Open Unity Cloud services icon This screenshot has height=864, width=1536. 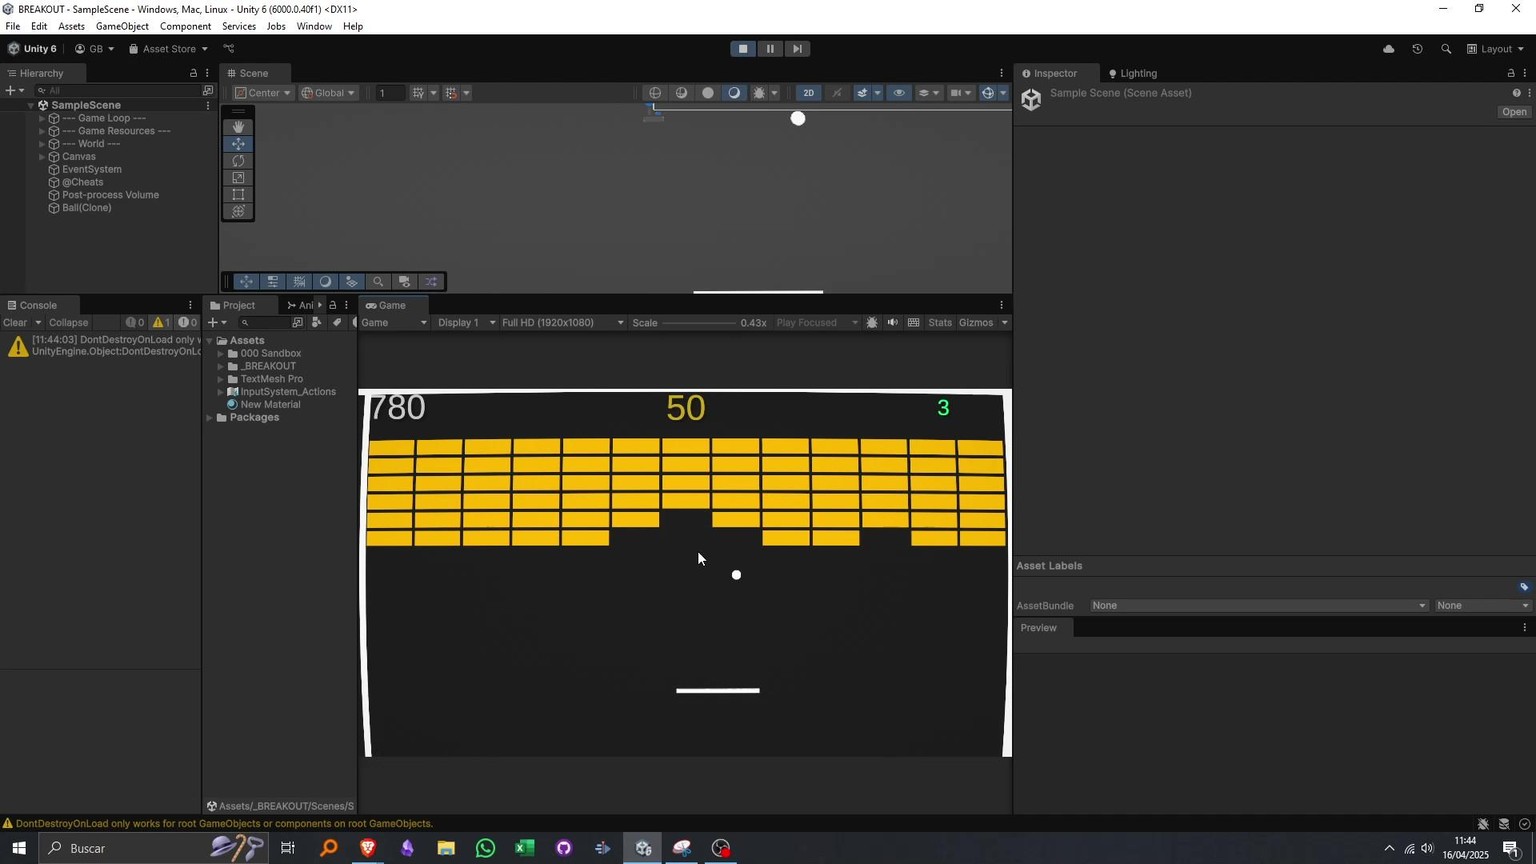pos(1388,49)
